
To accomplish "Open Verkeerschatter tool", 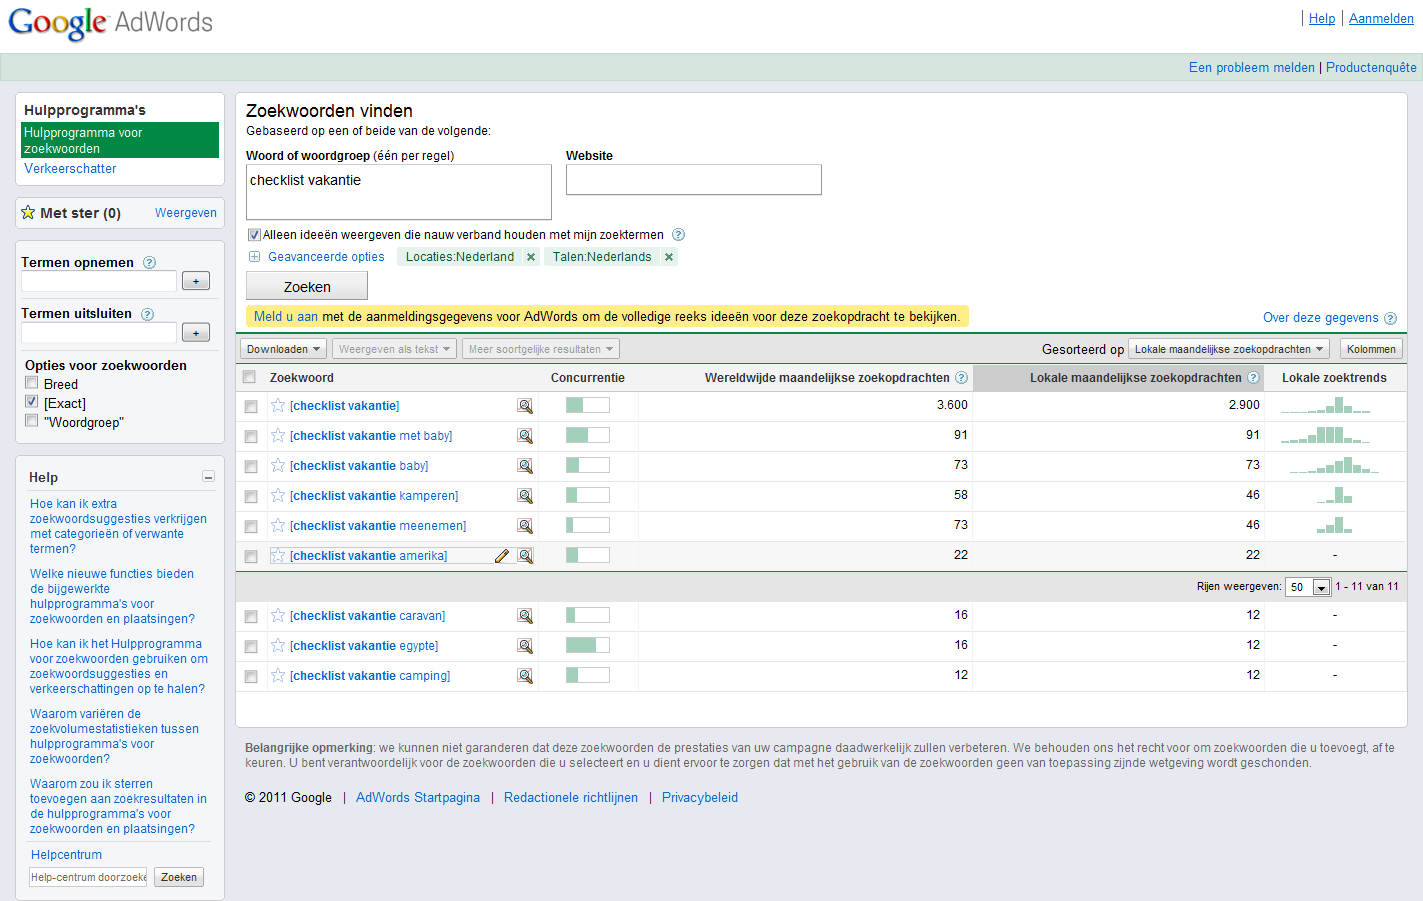I will click(x=70, y=169).
